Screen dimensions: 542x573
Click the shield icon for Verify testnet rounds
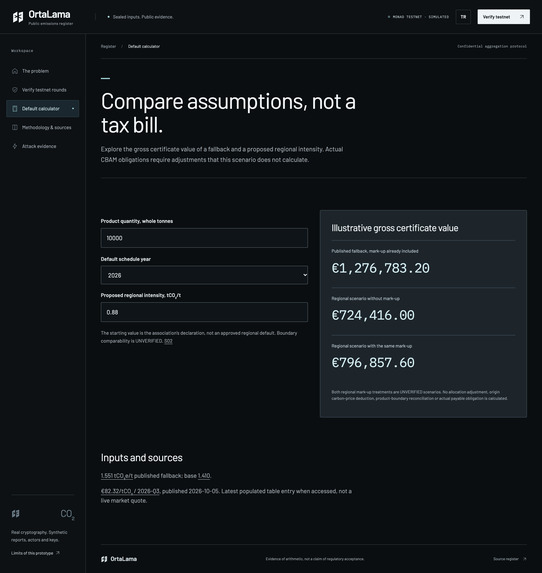tap(15, 90)
